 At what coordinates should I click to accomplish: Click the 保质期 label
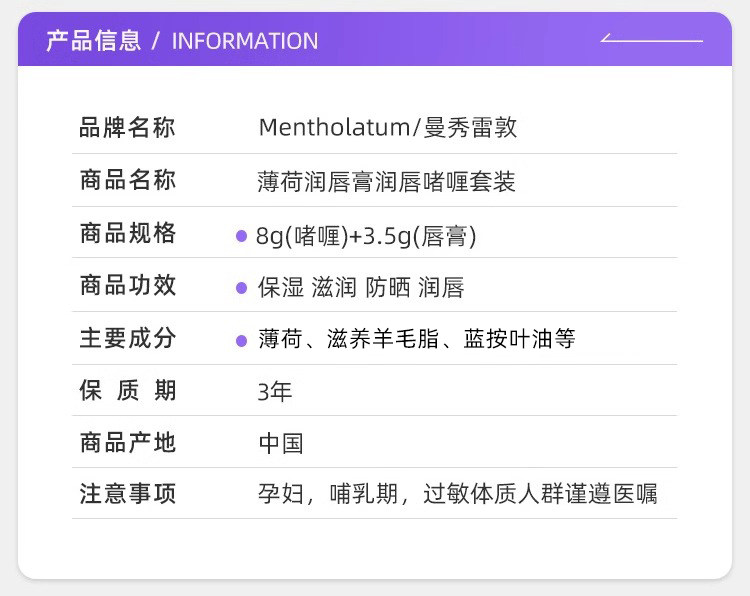point(128,391)
